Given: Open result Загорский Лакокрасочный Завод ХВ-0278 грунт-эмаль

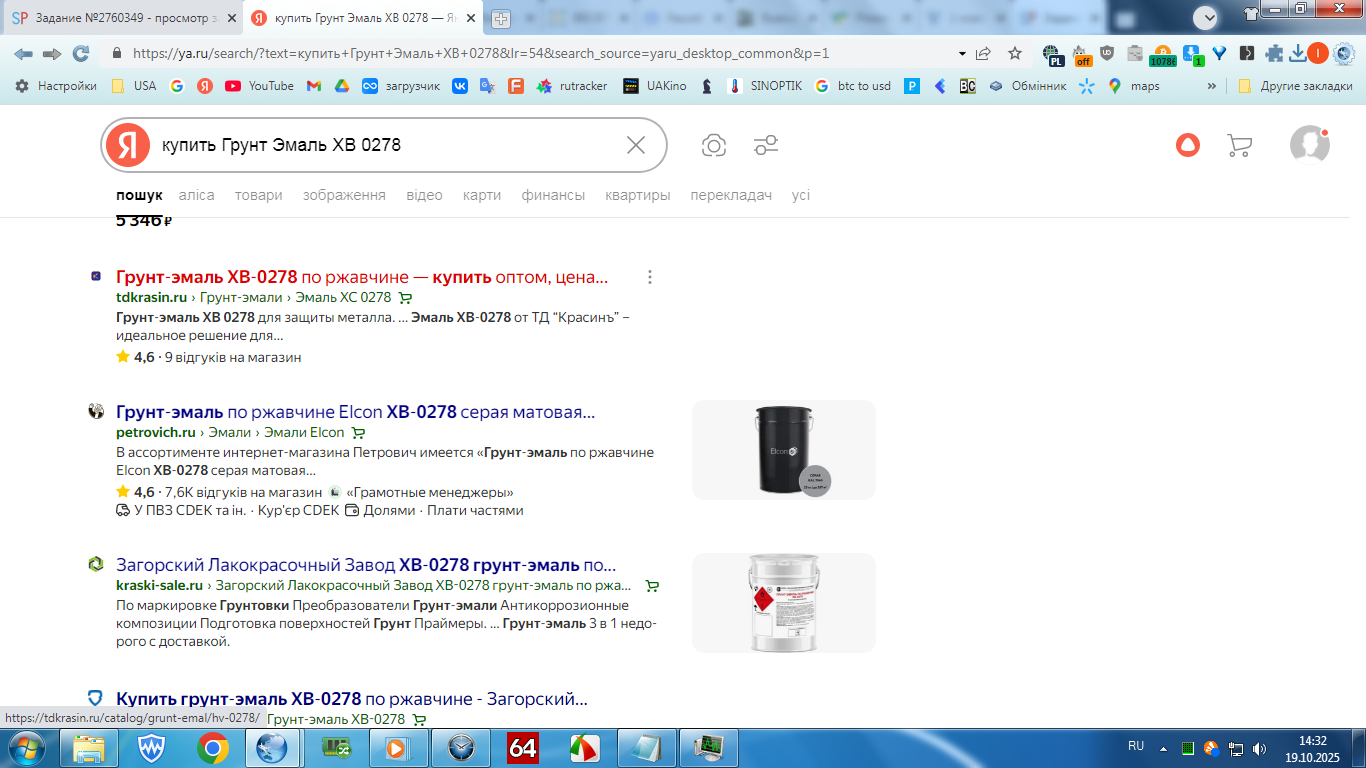Looking at the screenshot, I should tap(366, 565).
